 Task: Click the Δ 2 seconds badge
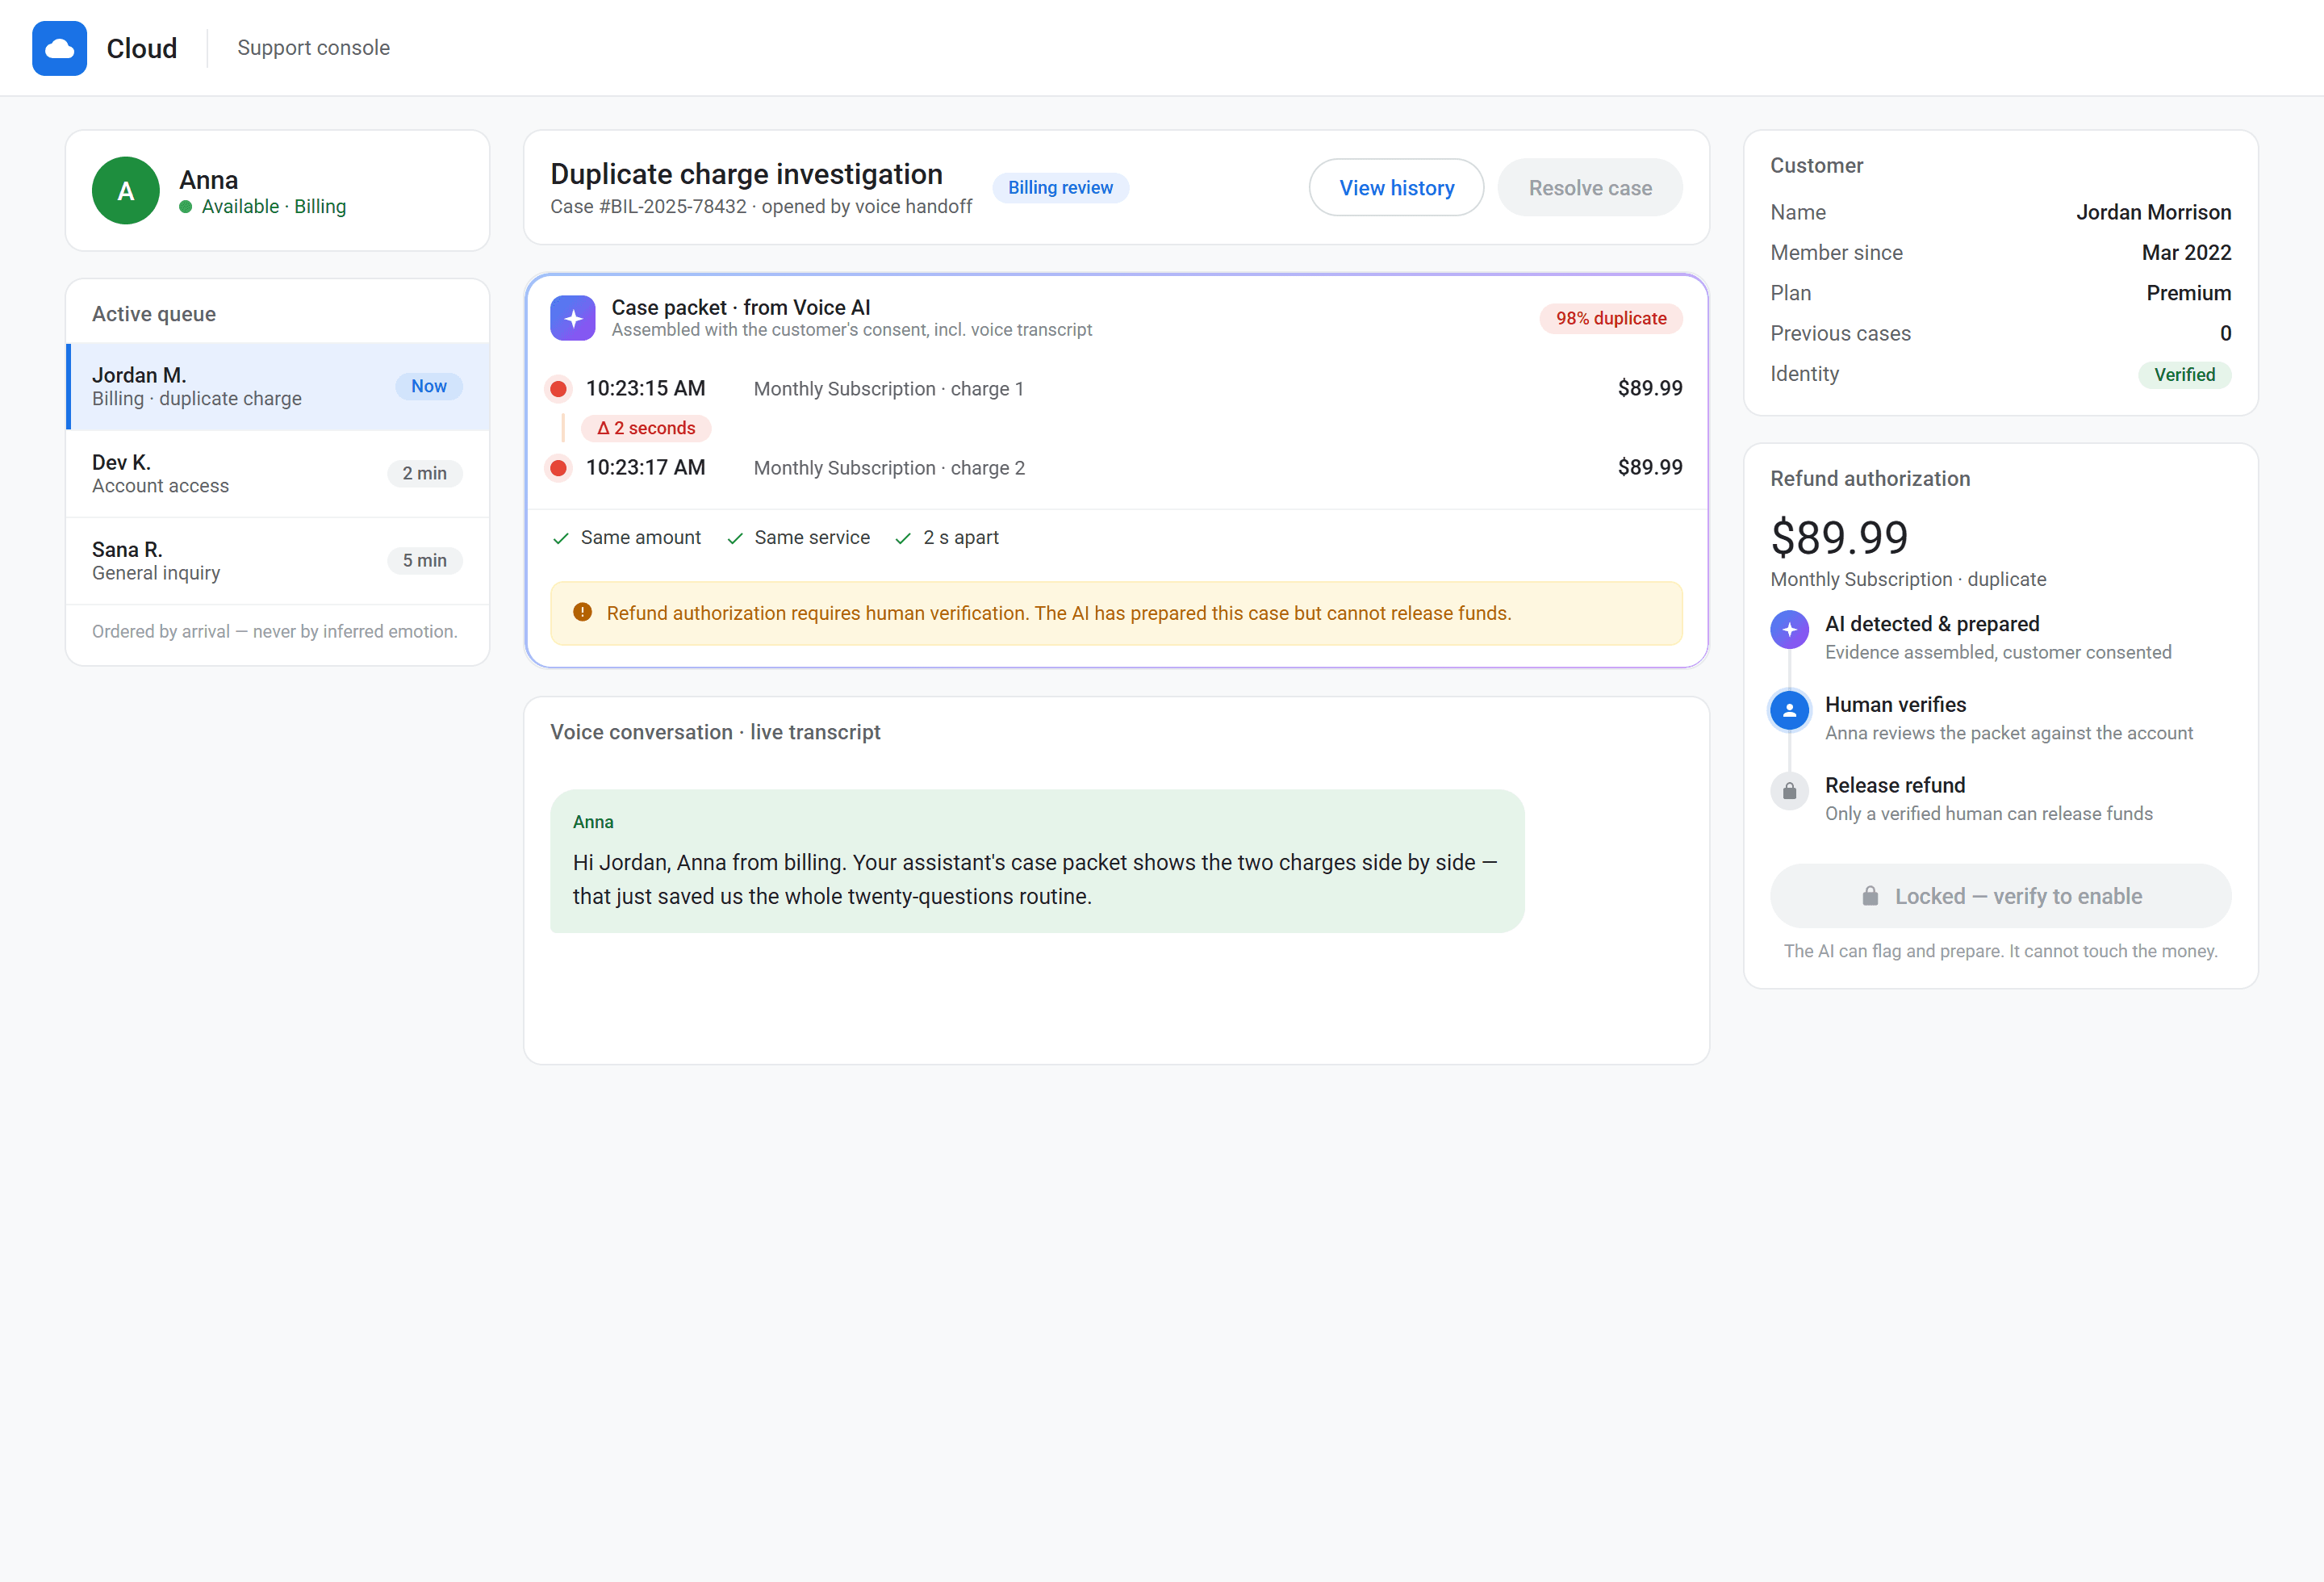click(x=646, y=428)
